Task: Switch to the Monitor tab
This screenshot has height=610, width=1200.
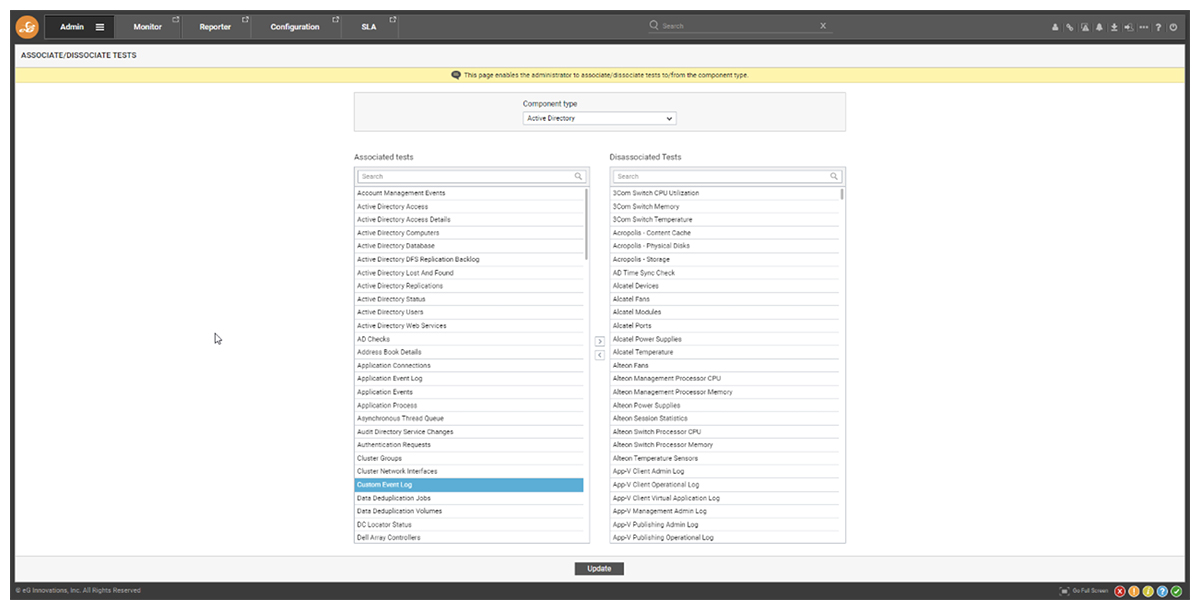Action: coord(147,27)
